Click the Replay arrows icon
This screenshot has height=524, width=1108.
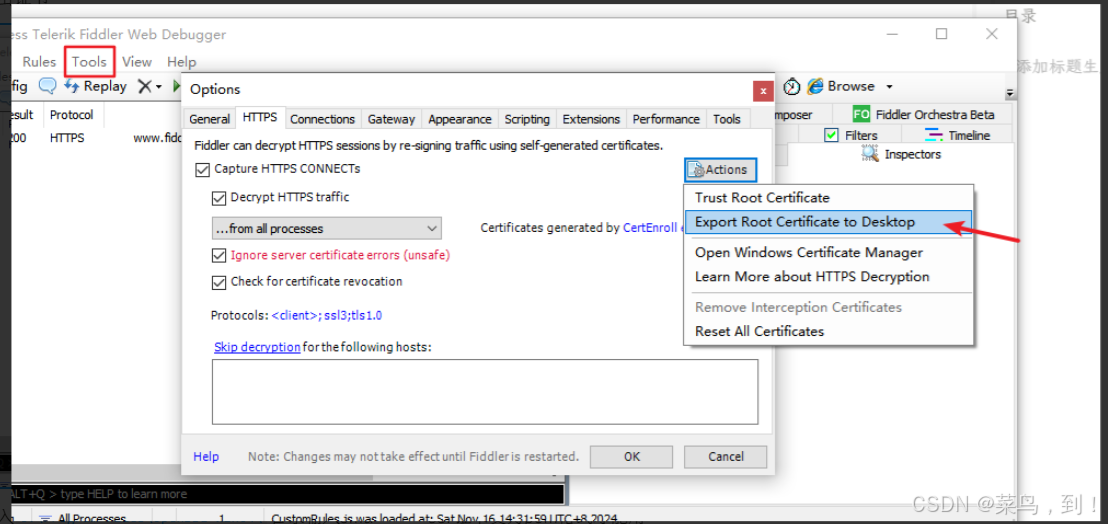pos(72,86)
